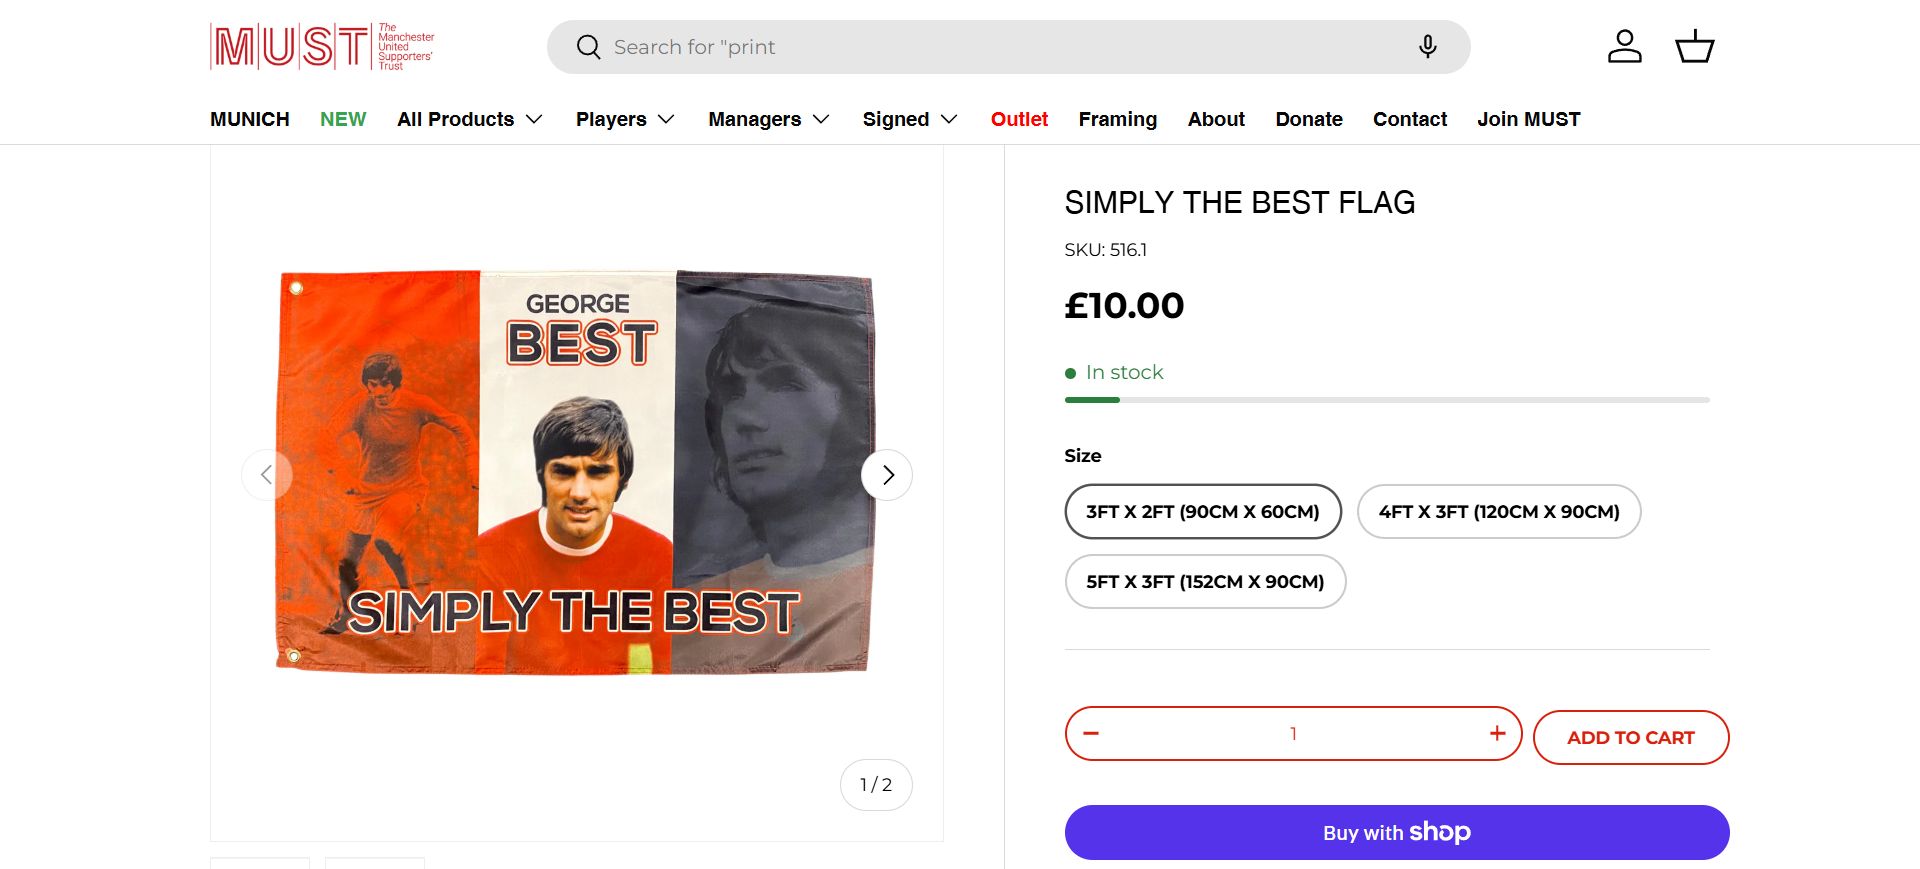This screenshot has width=1920, height=869.
Task: Open the user account icon
Action: [x=1624, y=47]
